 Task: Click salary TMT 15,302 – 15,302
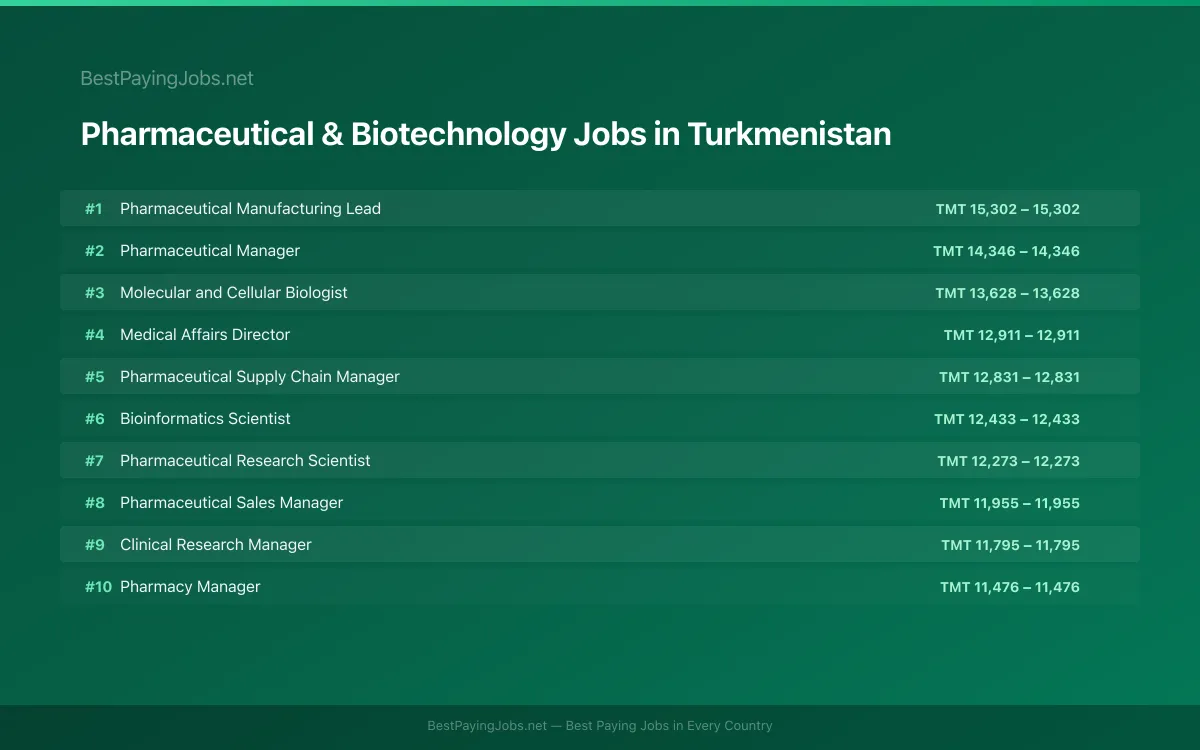(x=1008, y=209)
